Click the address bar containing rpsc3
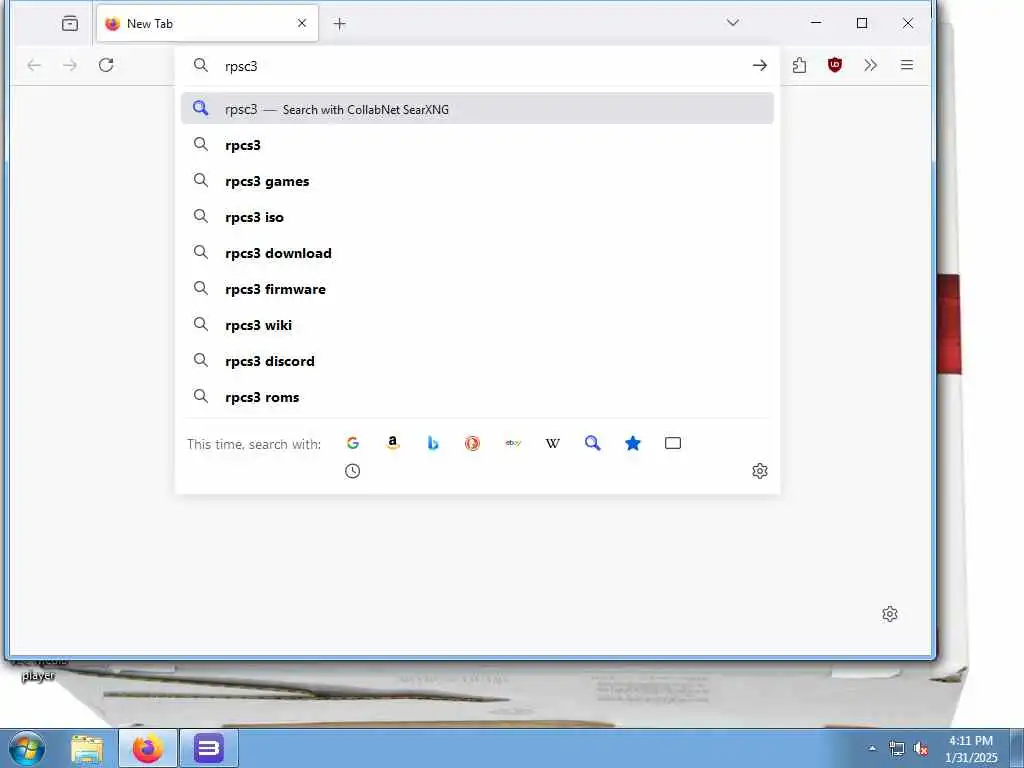1024x768 pixels. pyautogui.click(x=477, y=66)
